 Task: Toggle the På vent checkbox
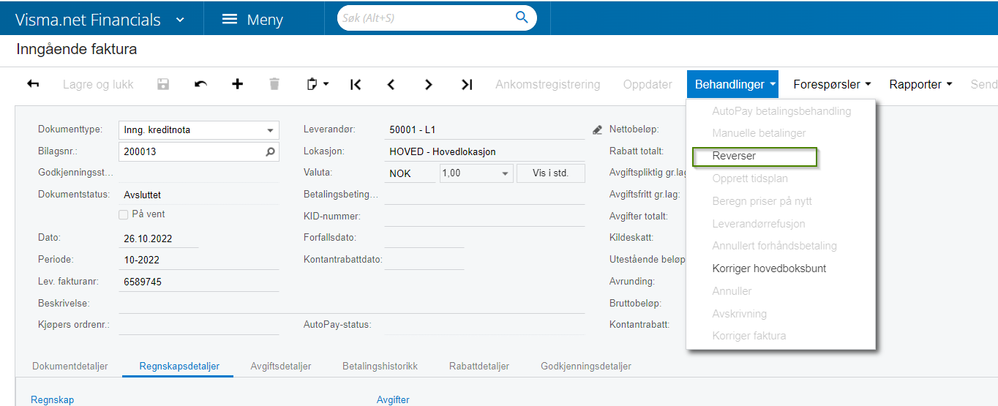123,214
